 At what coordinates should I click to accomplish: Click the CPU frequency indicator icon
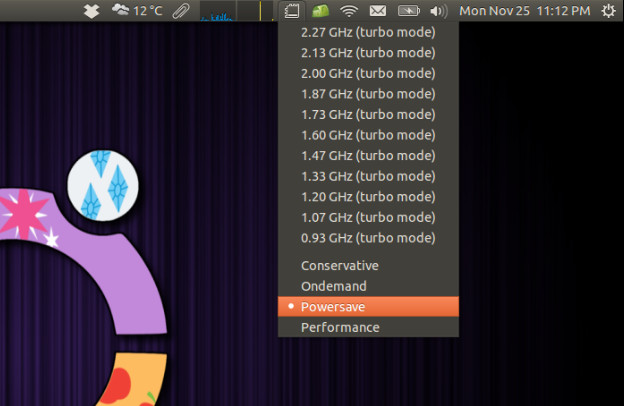coord(291,11)
